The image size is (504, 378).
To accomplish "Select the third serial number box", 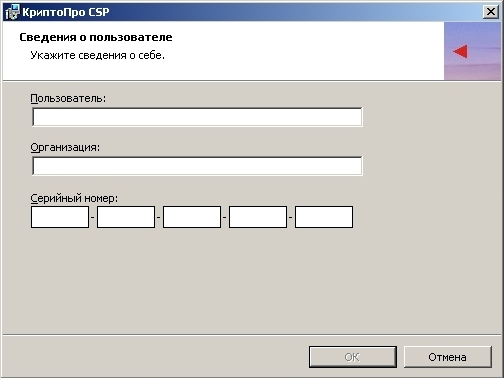I will click(192, 217).
